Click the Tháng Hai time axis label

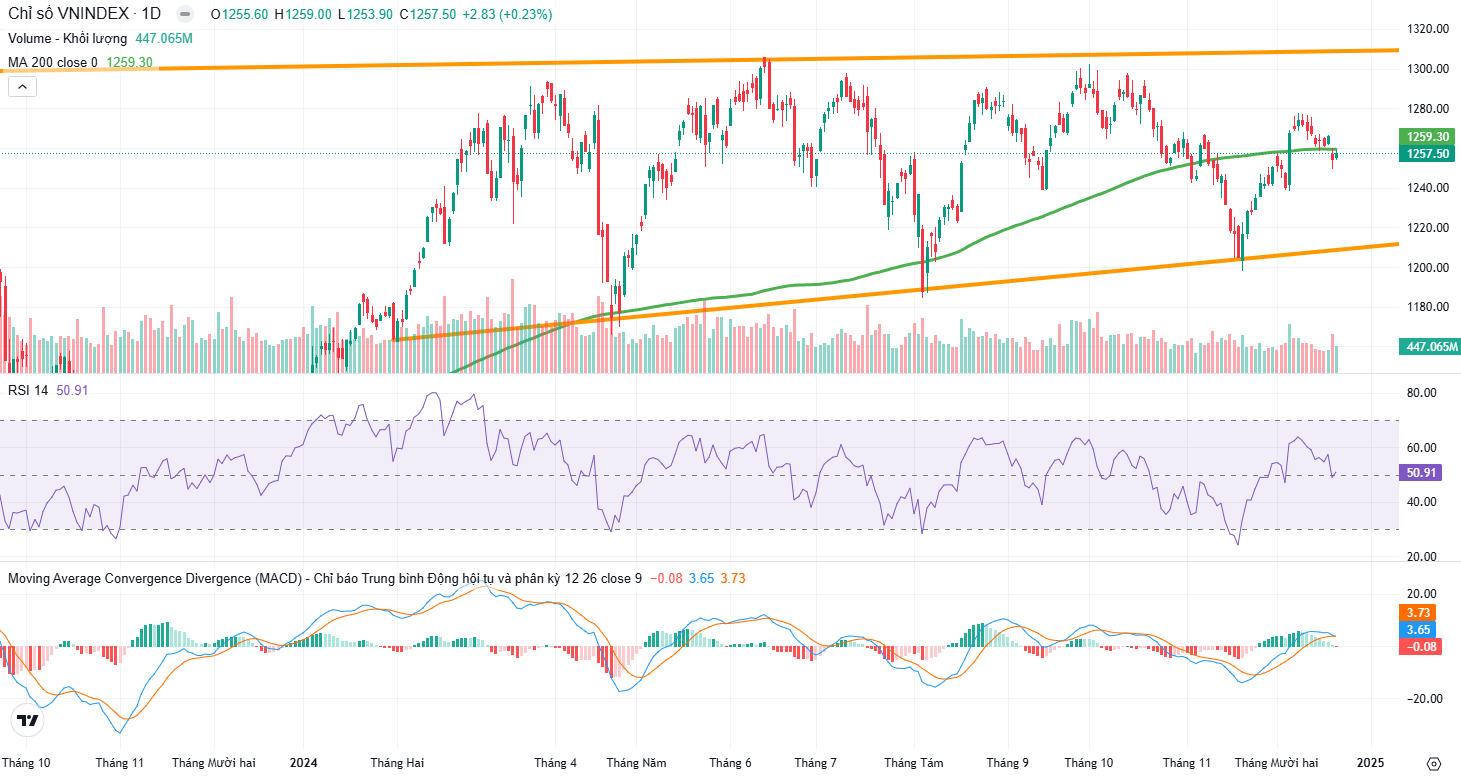[397, 763]
